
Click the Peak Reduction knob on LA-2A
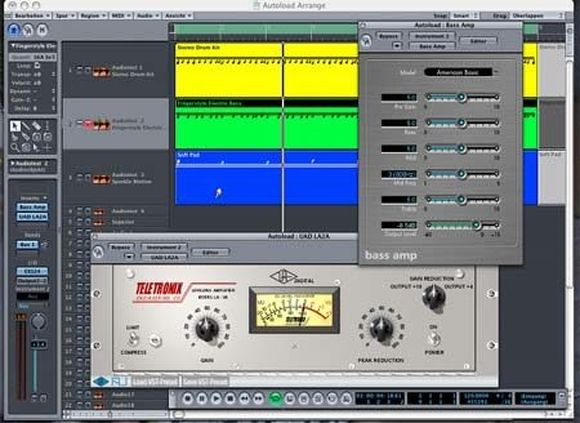point(381,328)
